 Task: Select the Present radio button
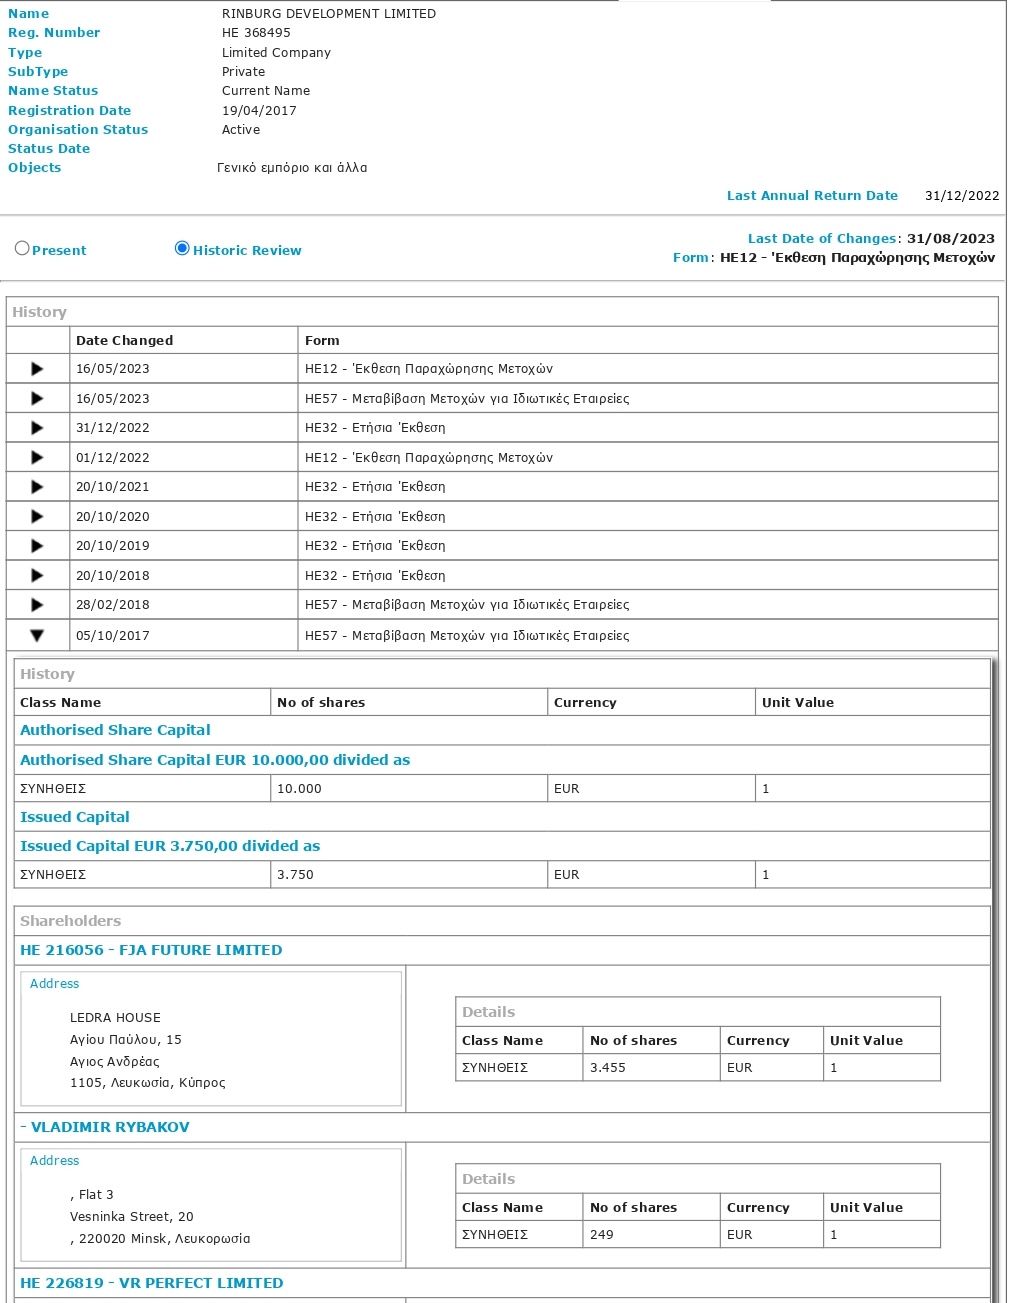coord(22,249)
